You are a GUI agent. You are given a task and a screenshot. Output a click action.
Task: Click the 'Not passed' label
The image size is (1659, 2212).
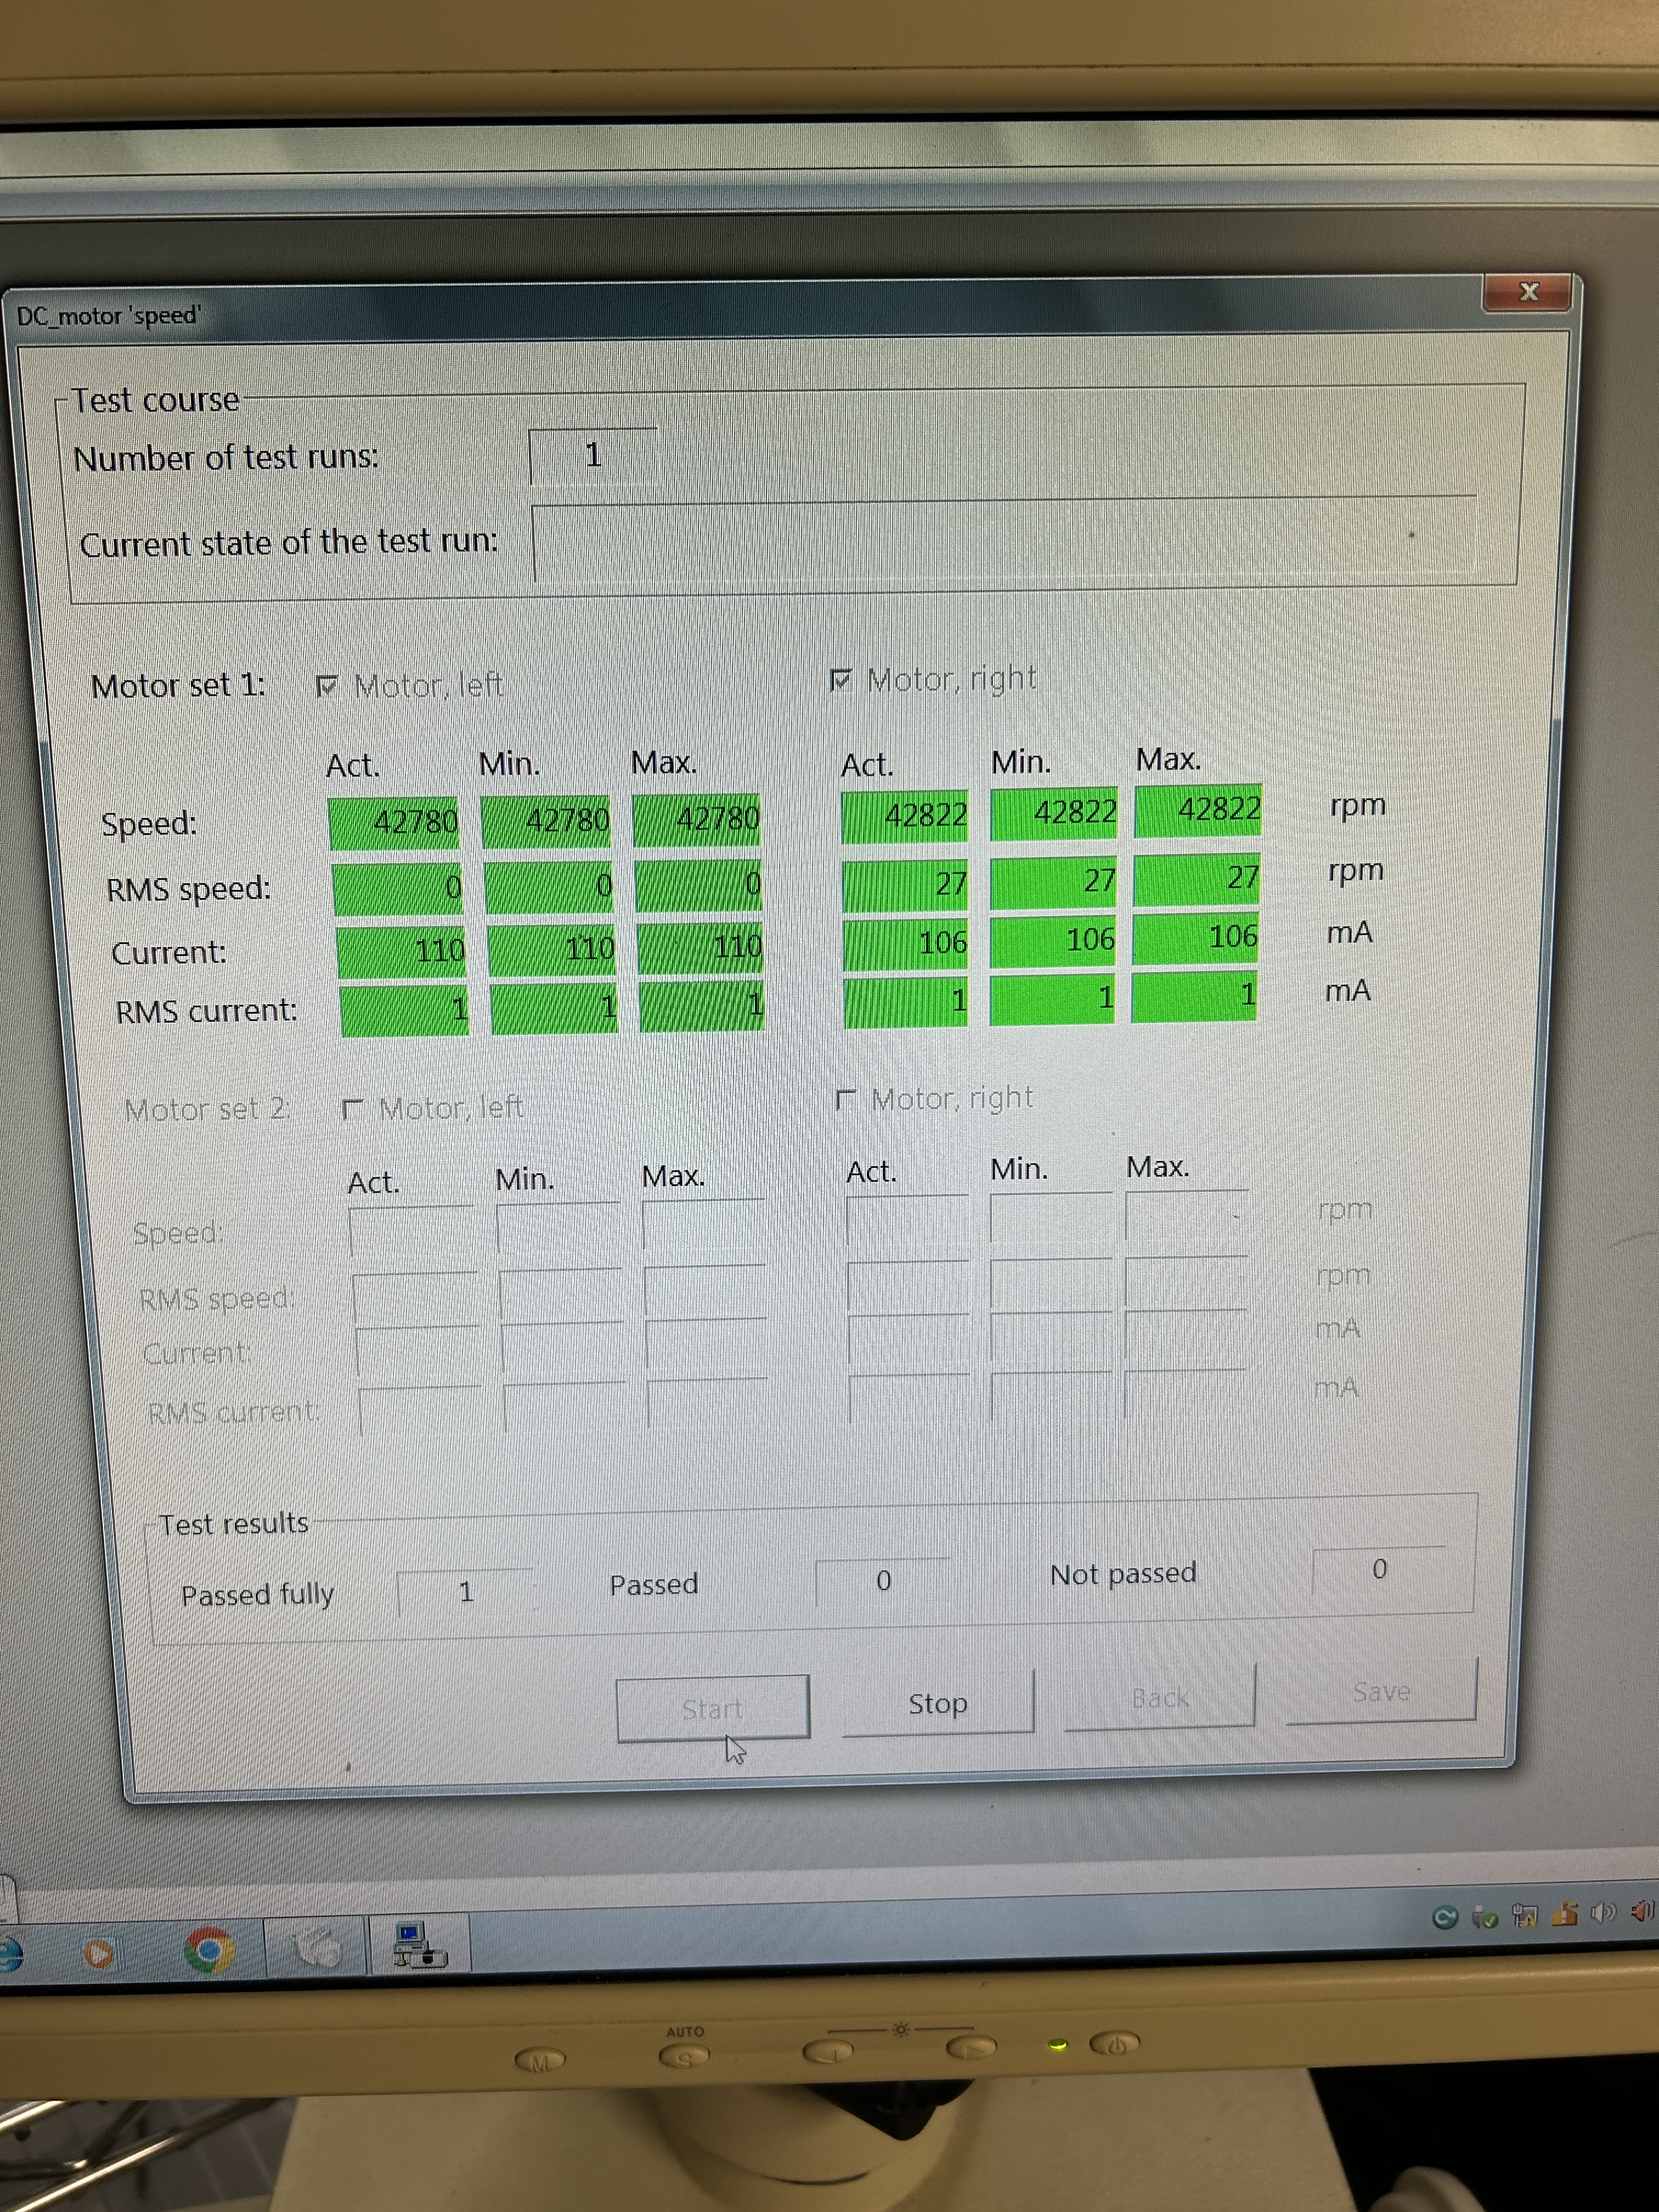1123,1574
